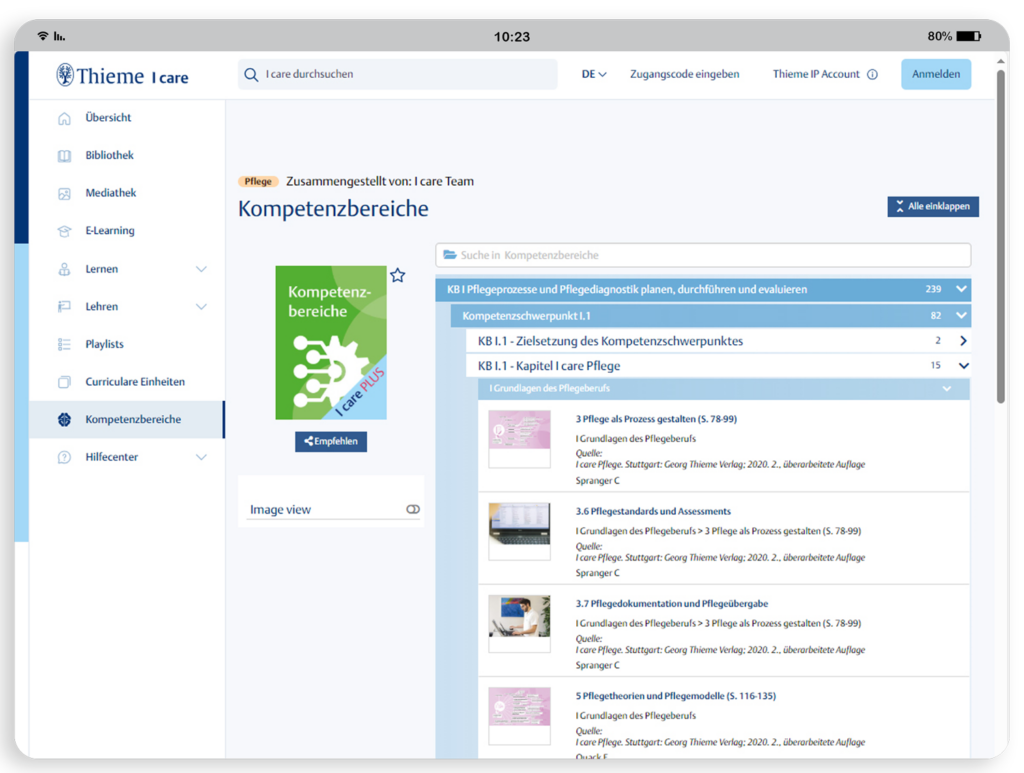
Task: Toggle the Image view switch
Action: (x=413, y=510)
